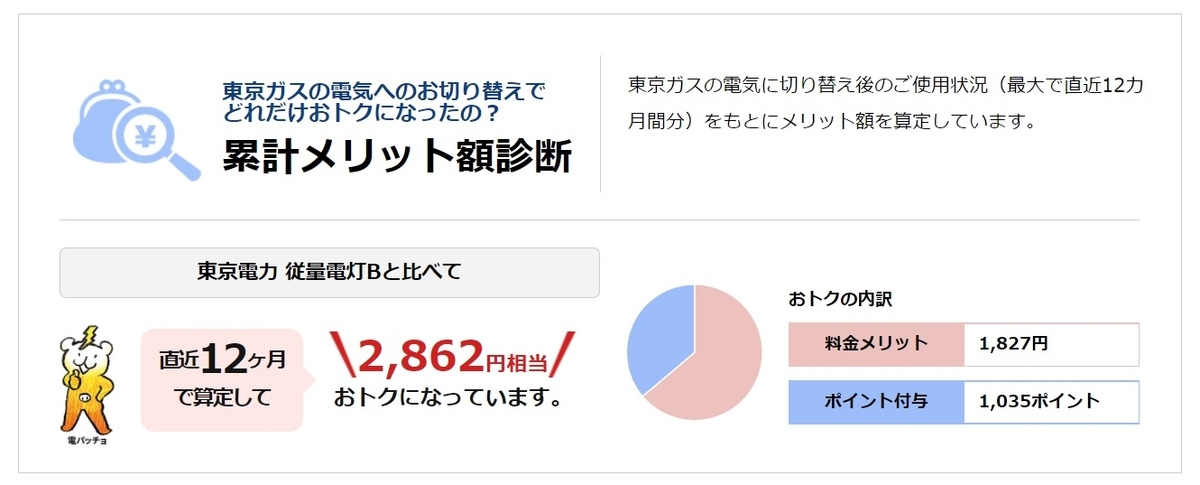Click the 電パッチョ bear mascot icon
The image size is (1200, 485).
click(86, 376)
